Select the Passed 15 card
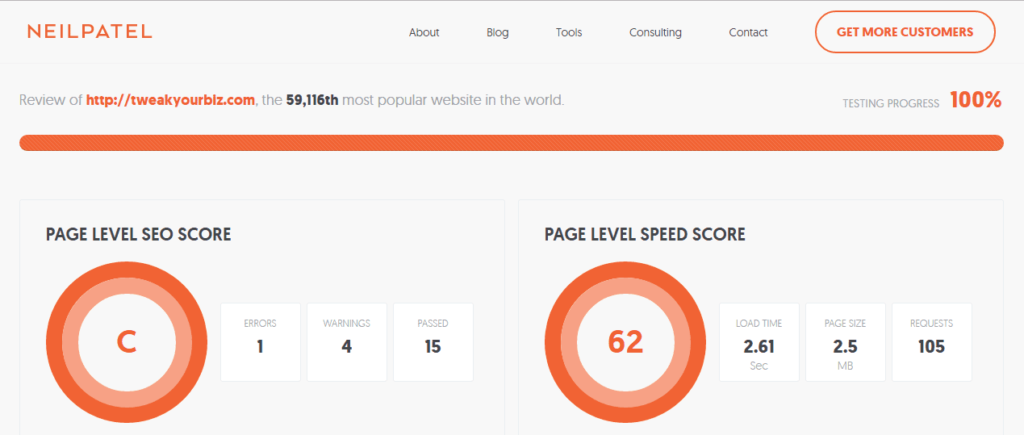 click(x=433, y=342)
